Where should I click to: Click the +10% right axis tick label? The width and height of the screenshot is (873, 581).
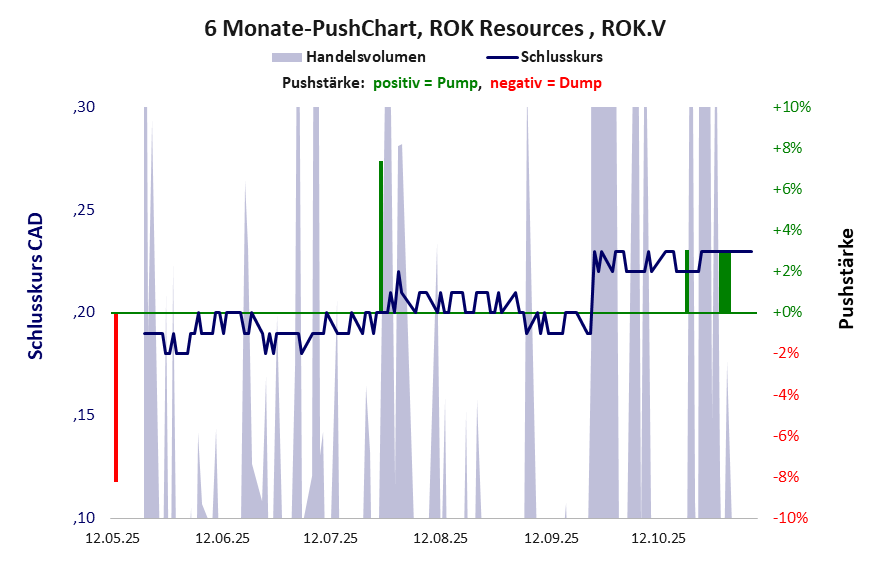pyautogui.click(x=791, y=107)
